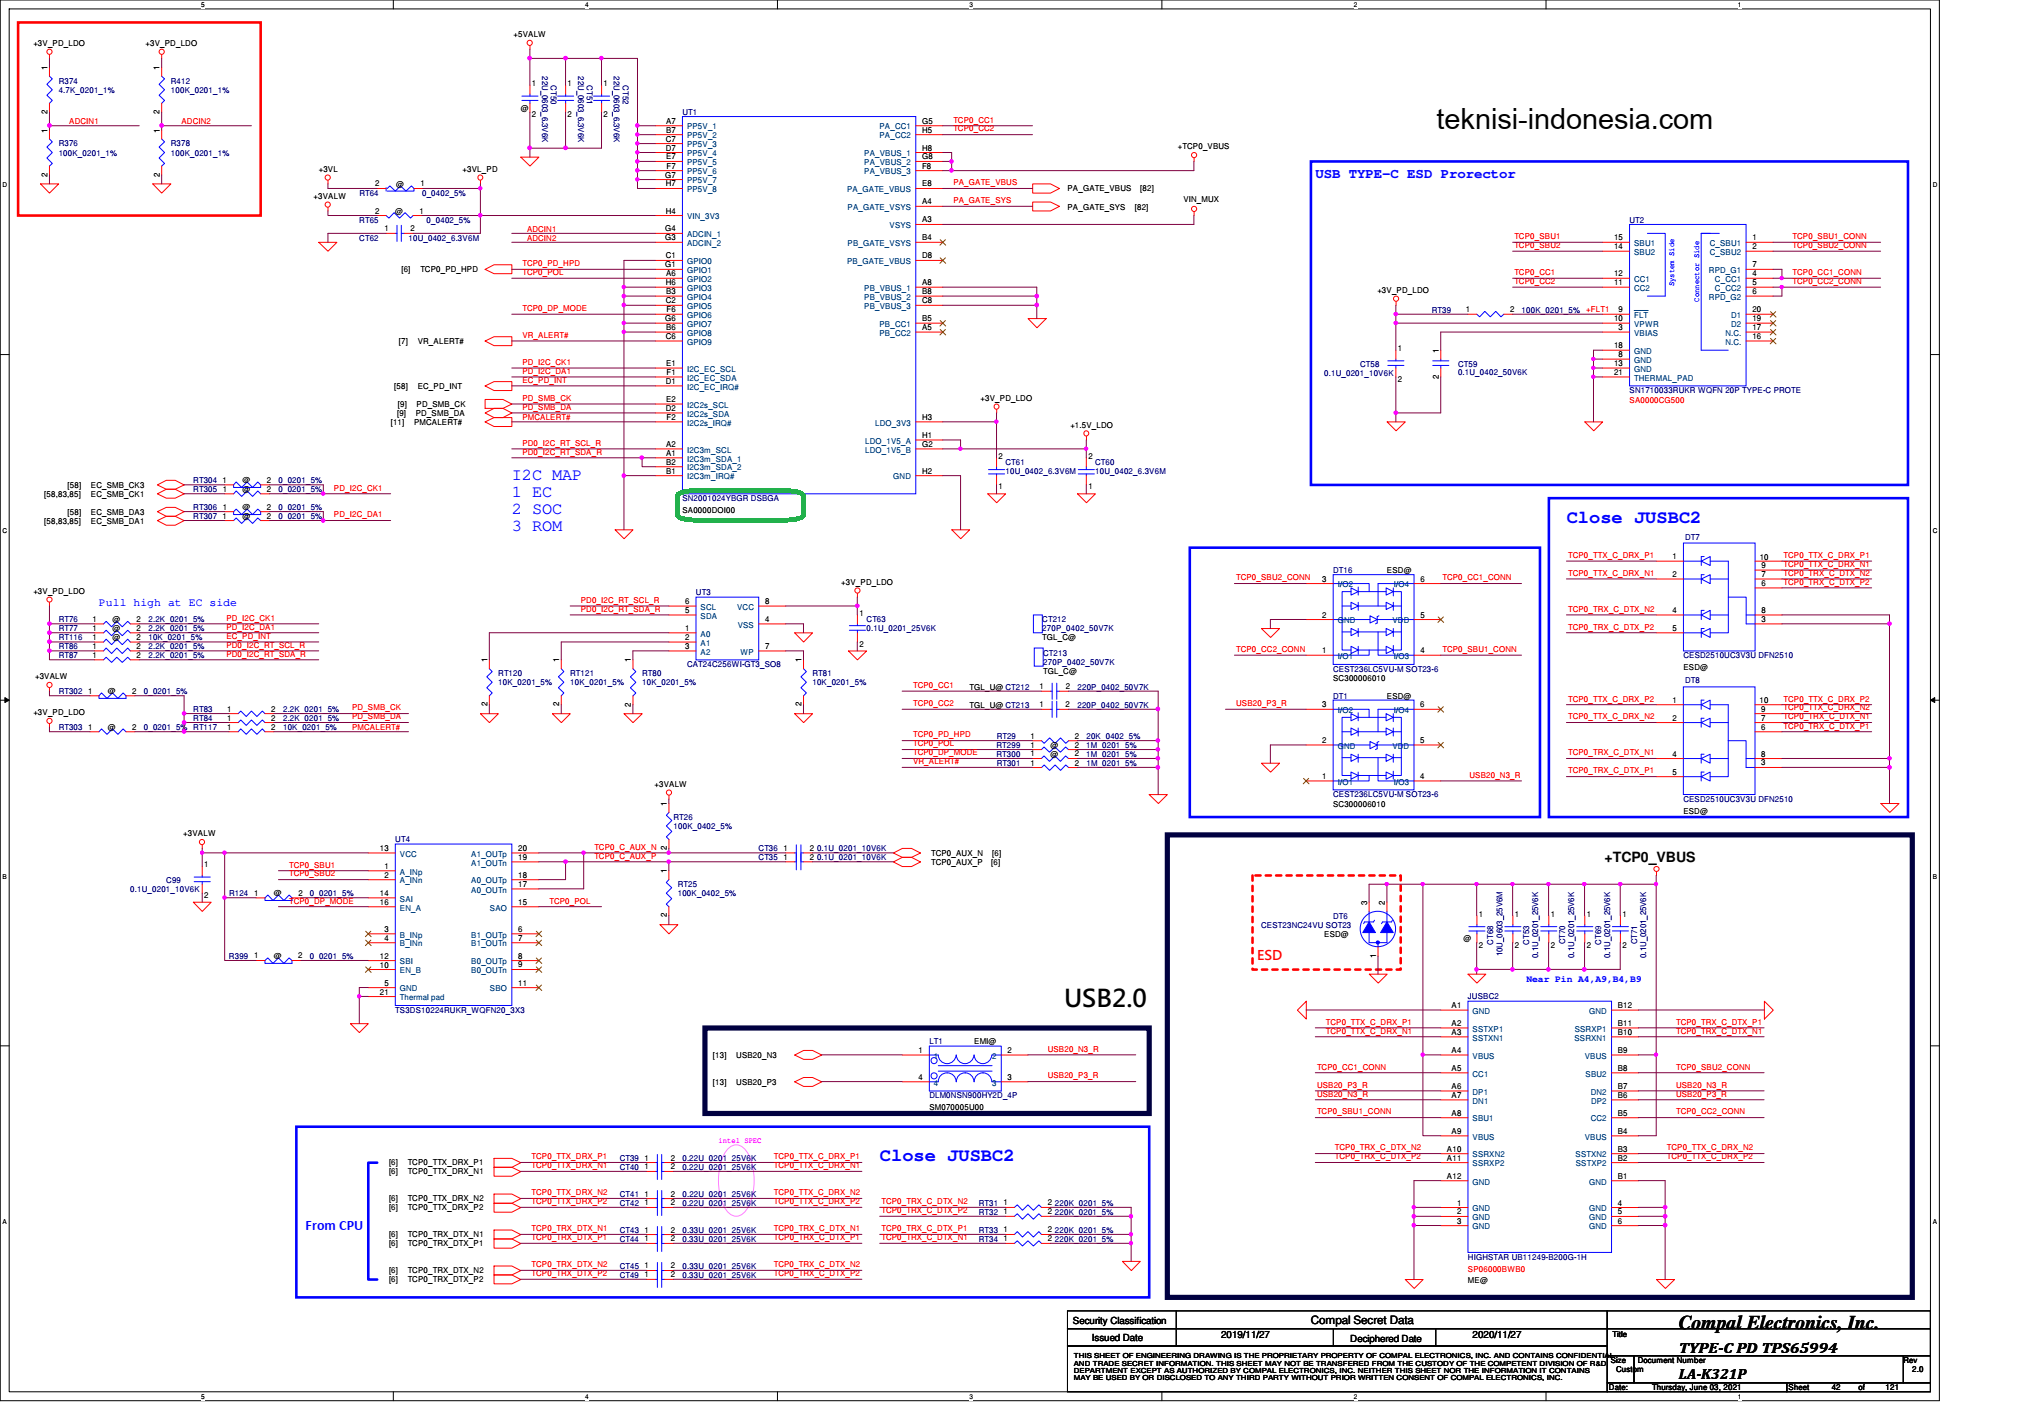Viewport: 2020px width, 1427px height.
Task: Select the USB2.0 heading
Action: coord(1105,998)
